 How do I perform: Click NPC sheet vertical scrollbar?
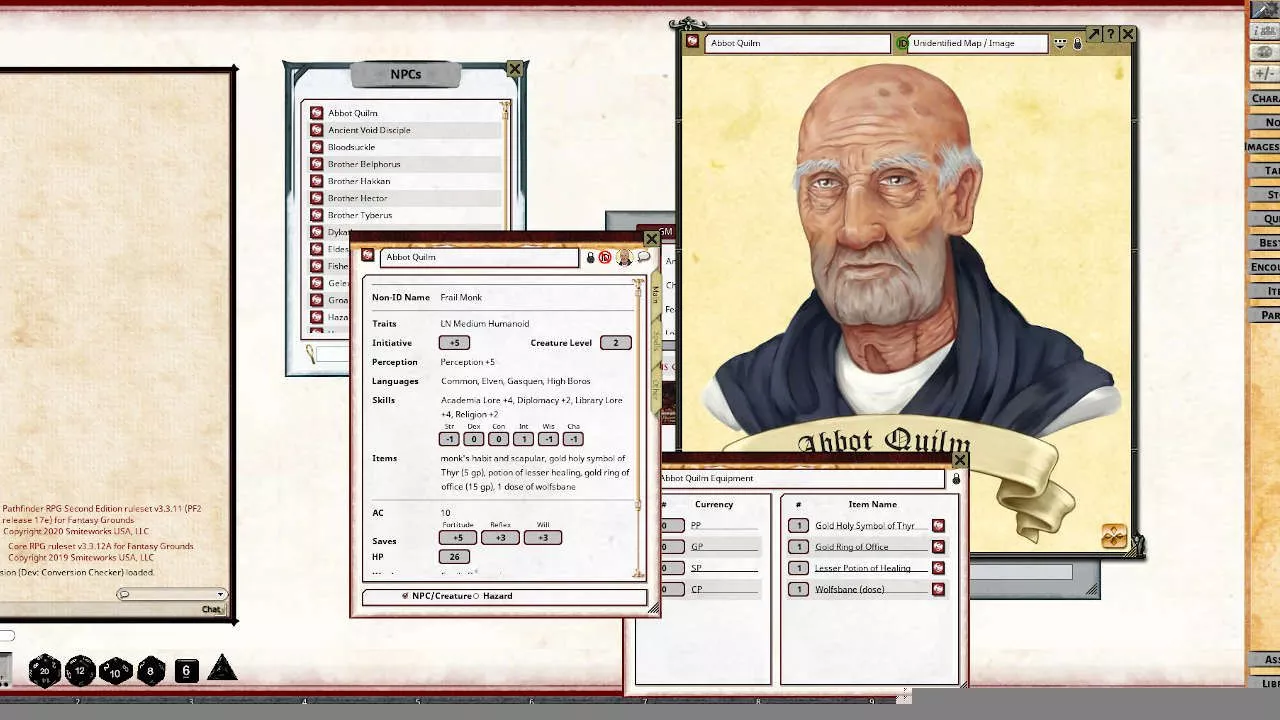(x=638, y=429)
